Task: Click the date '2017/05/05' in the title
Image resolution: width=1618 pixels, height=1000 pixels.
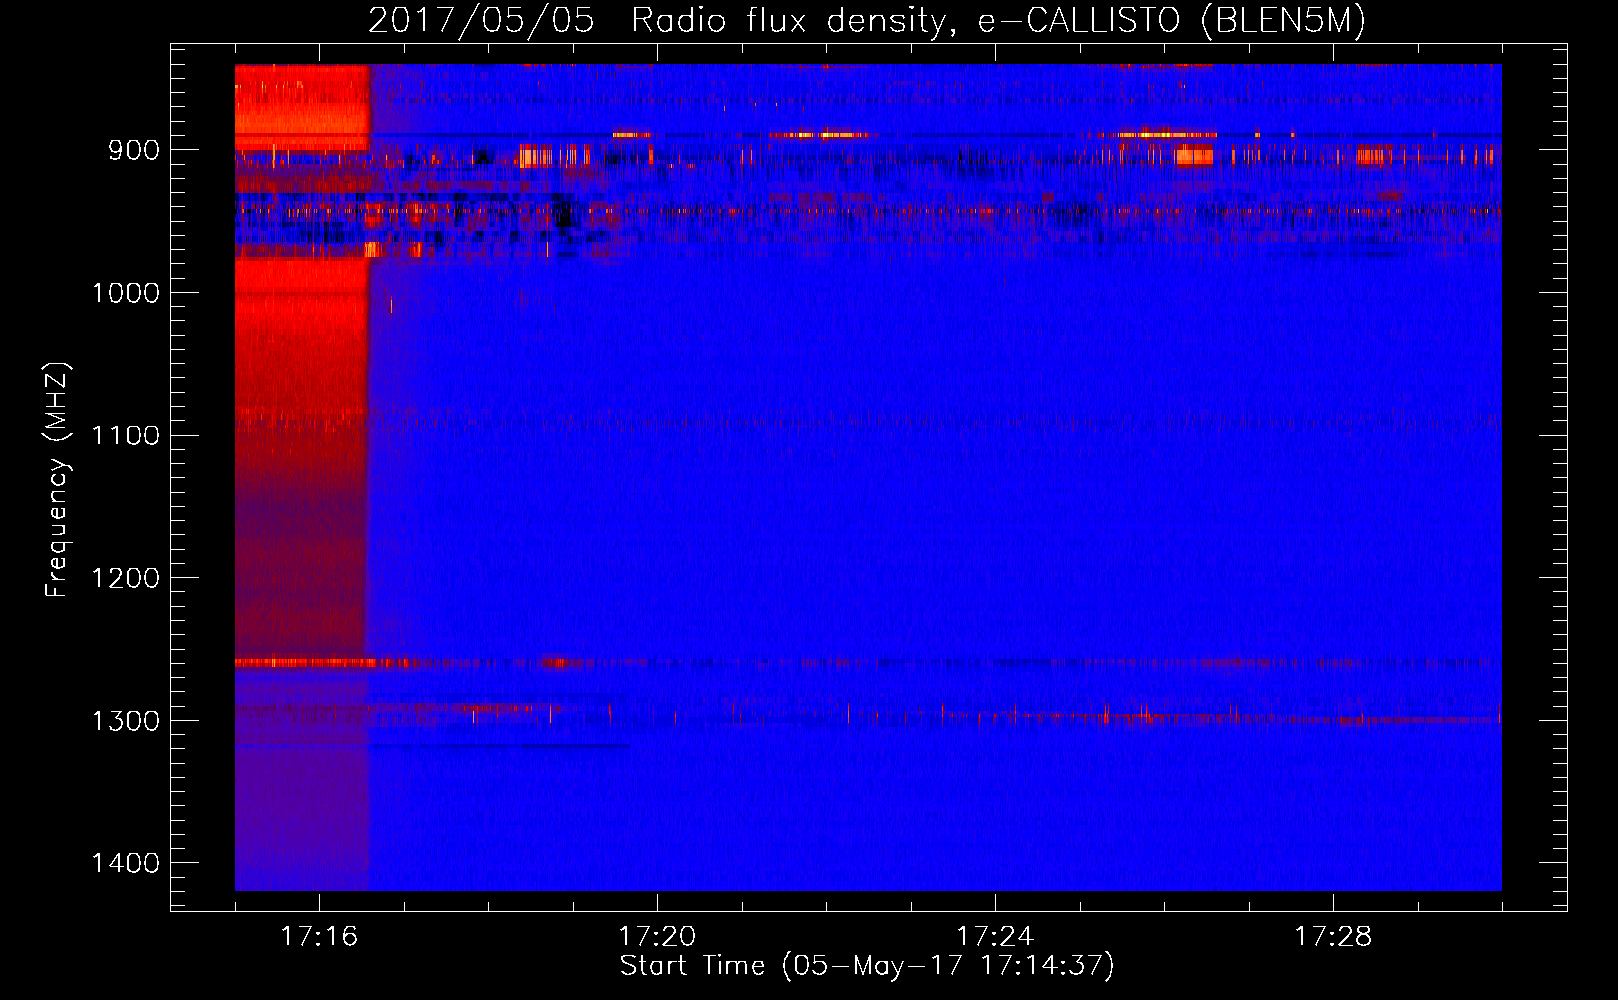Action: click(x=481, y=21)
